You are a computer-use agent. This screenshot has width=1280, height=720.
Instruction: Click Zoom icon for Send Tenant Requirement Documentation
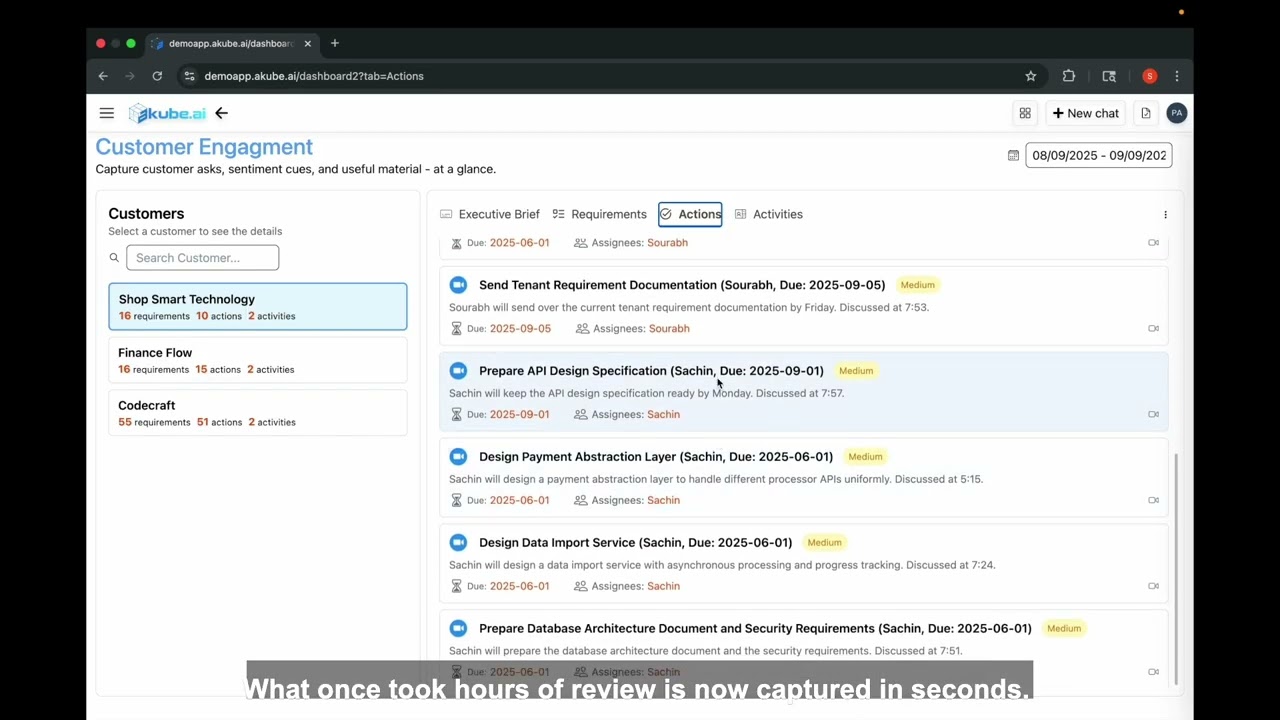click(458, 285)
